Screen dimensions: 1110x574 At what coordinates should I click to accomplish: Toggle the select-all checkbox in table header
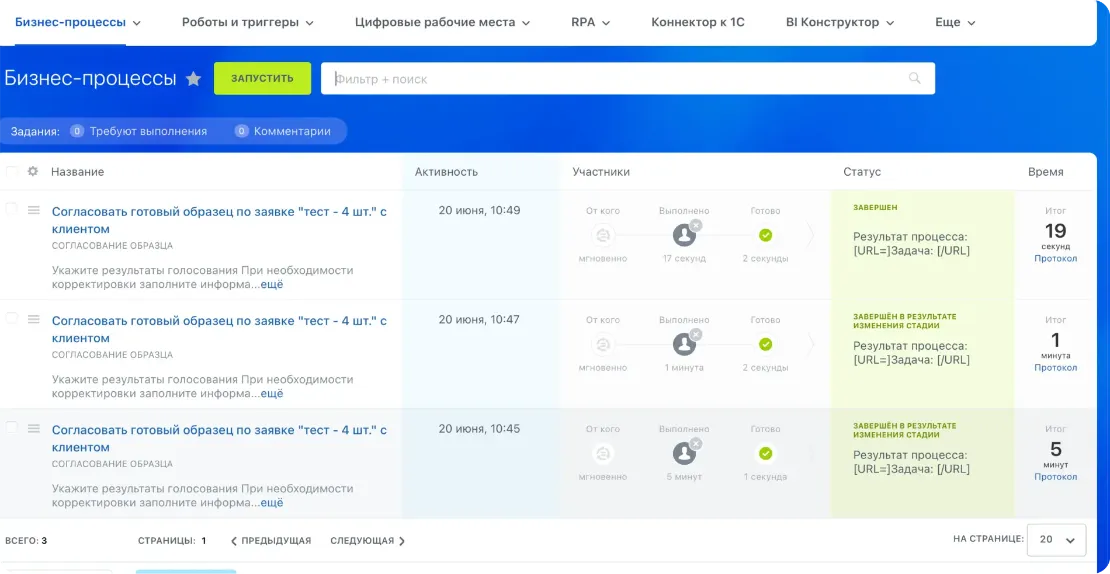point(12,171)
